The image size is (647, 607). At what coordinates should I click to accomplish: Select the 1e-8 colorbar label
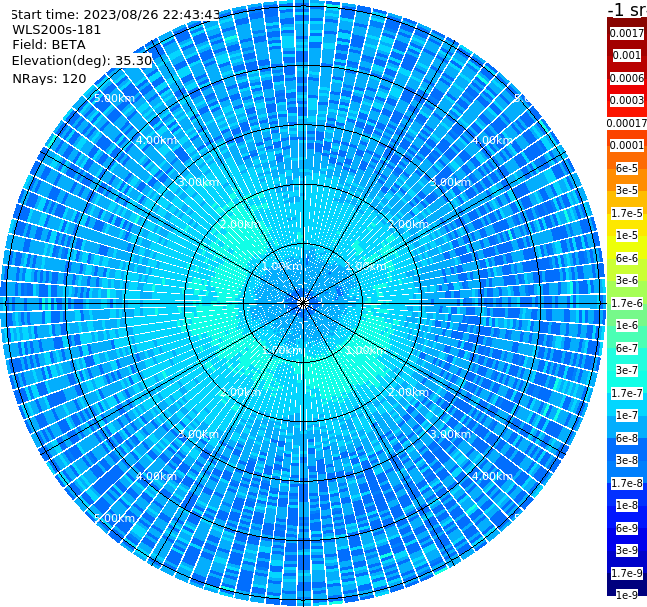[627, 505]
